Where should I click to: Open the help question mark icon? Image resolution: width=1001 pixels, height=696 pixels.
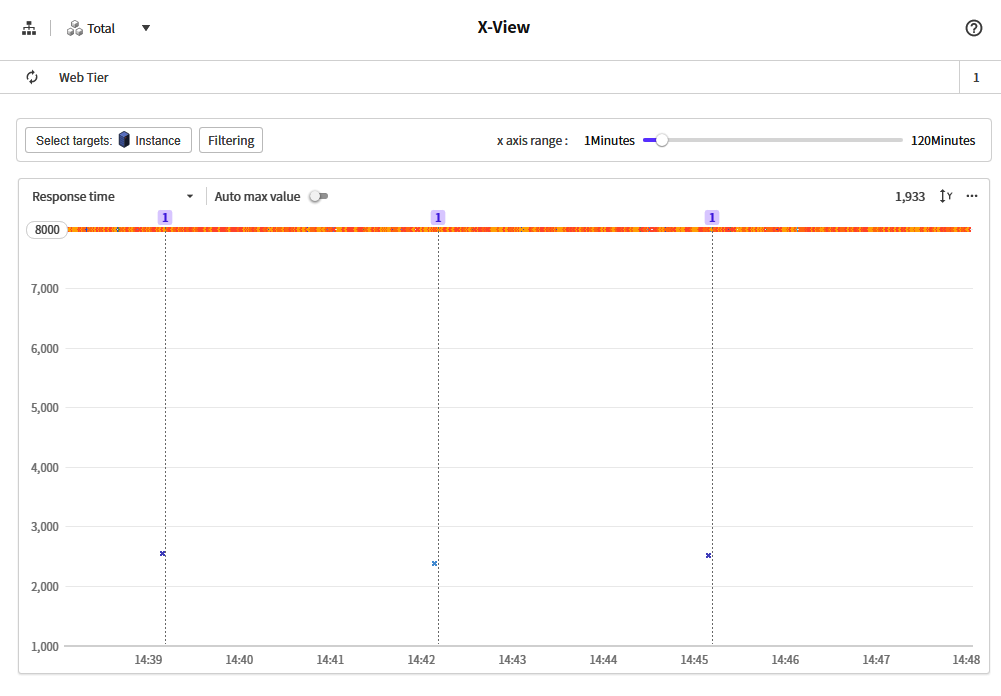click(x=973, y=28)
